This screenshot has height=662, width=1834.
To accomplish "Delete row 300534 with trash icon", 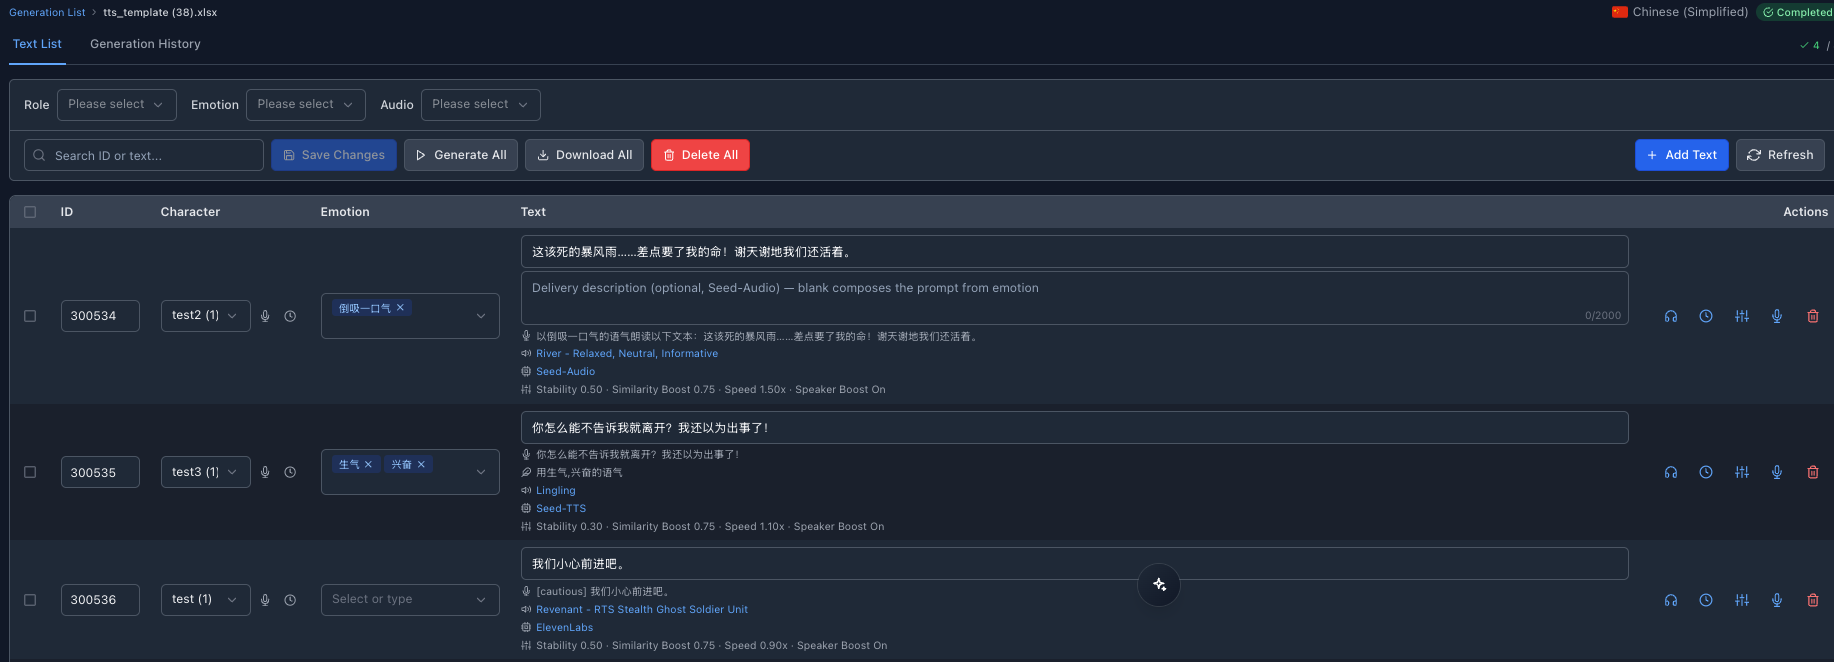I will pyautogui.click(x=1813, y=316).
